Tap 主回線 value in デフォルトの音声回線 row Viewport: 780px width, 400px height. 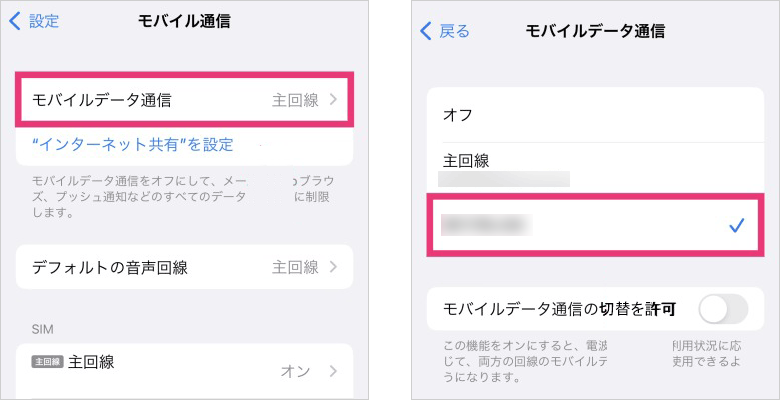(x=295, y=267)
